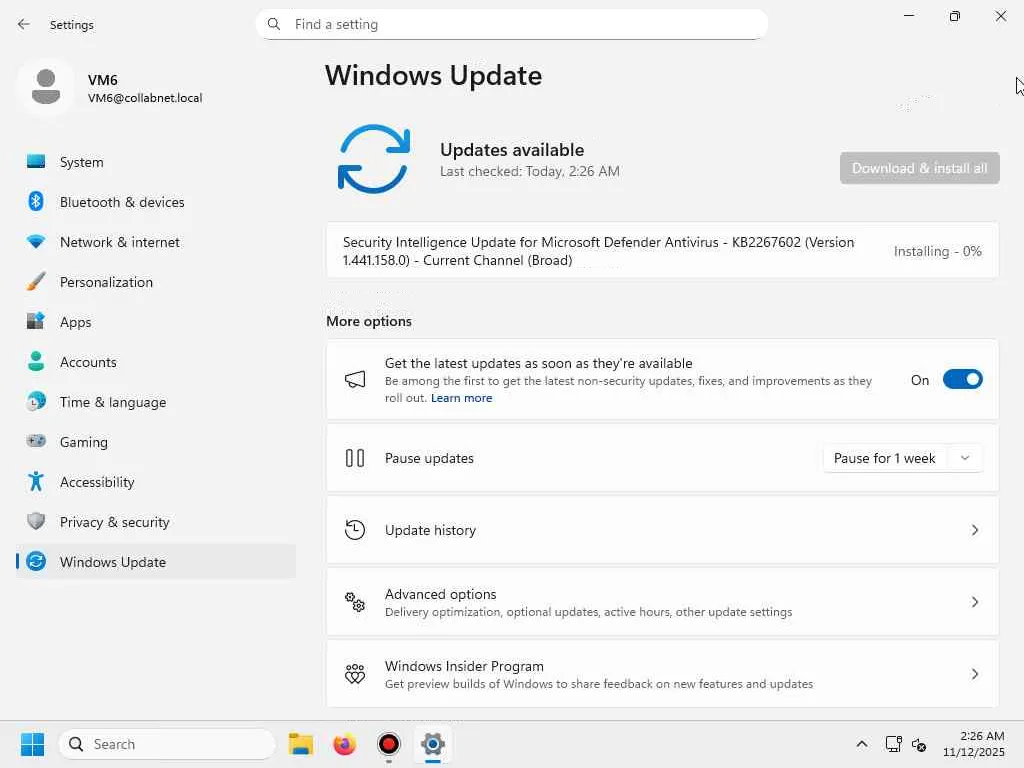
Task: Click the Time & language globe icon
Action: click(x=36, y=401)
